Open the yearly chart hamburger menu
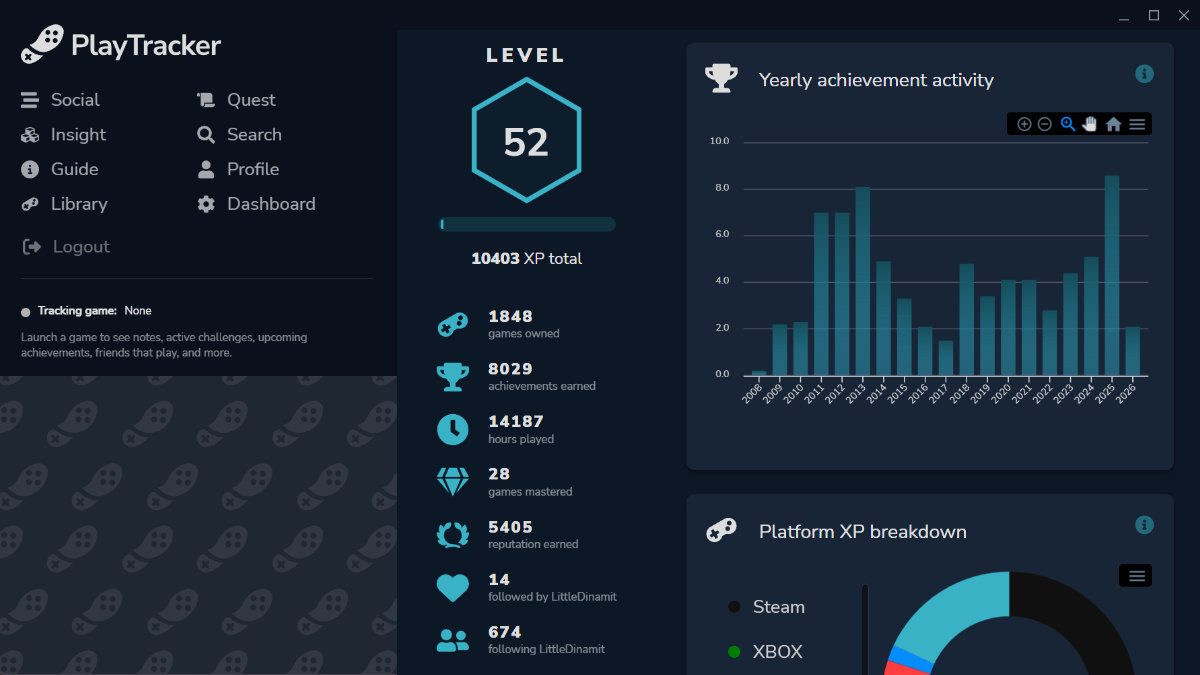The image size is (1200, 675). 1137,124
